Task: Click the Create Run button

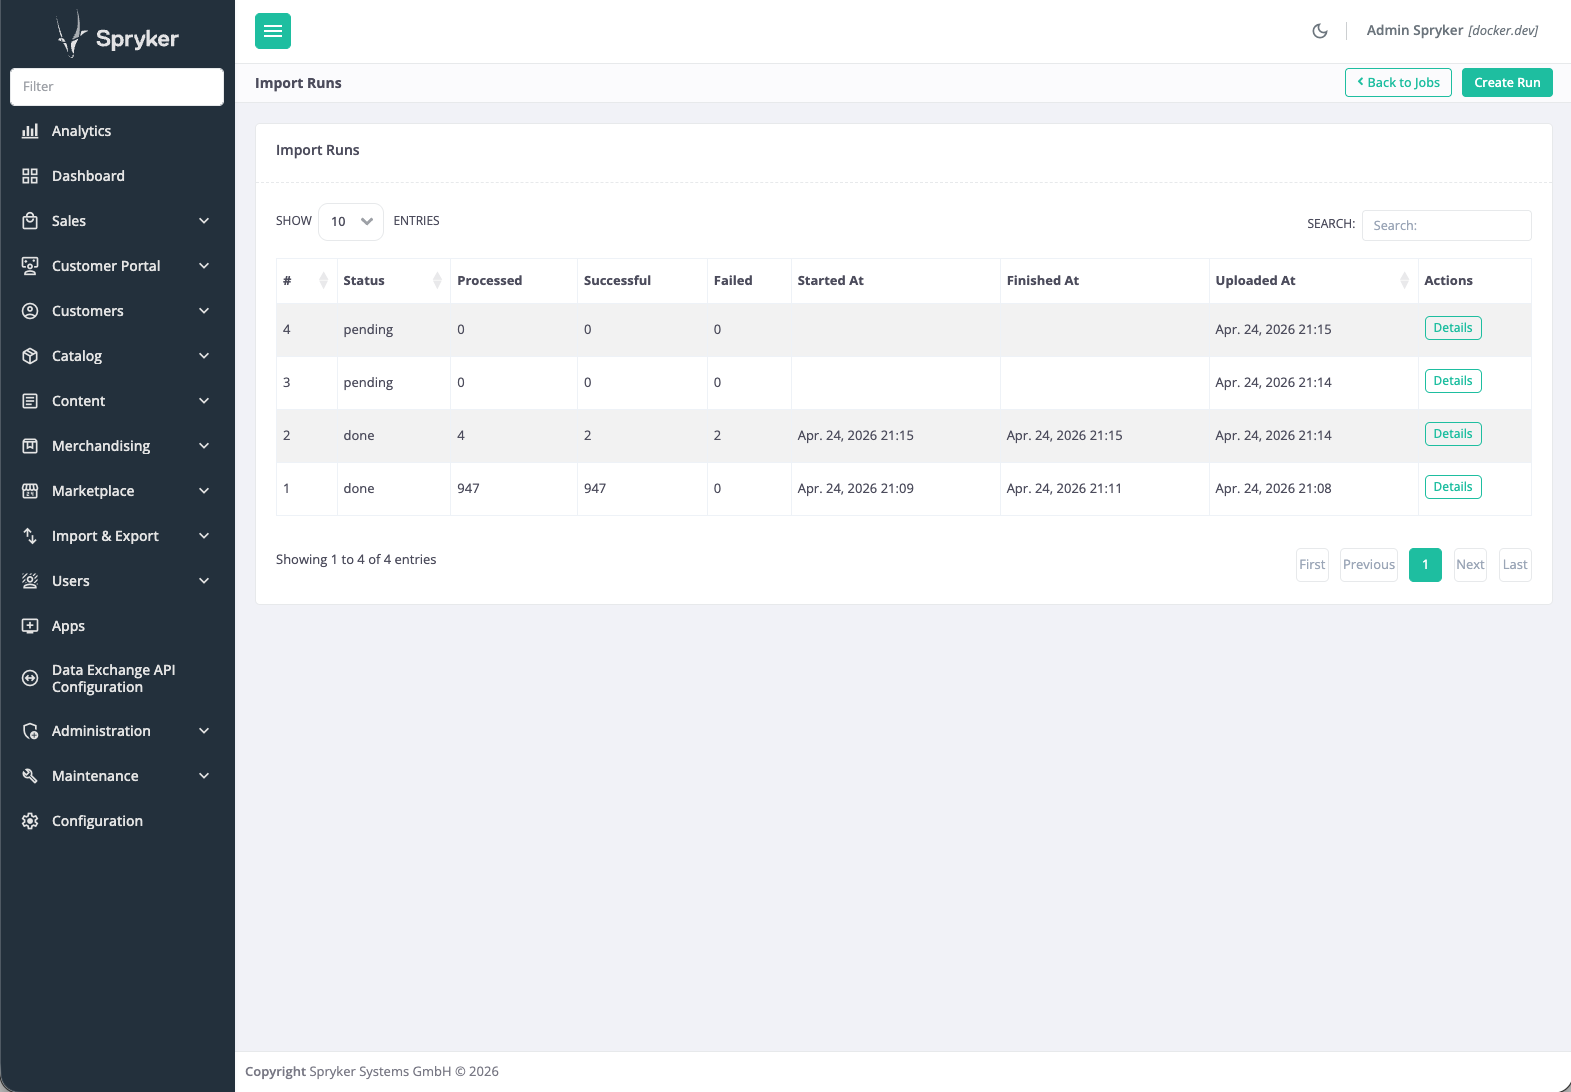Action: pos(1506,83)
